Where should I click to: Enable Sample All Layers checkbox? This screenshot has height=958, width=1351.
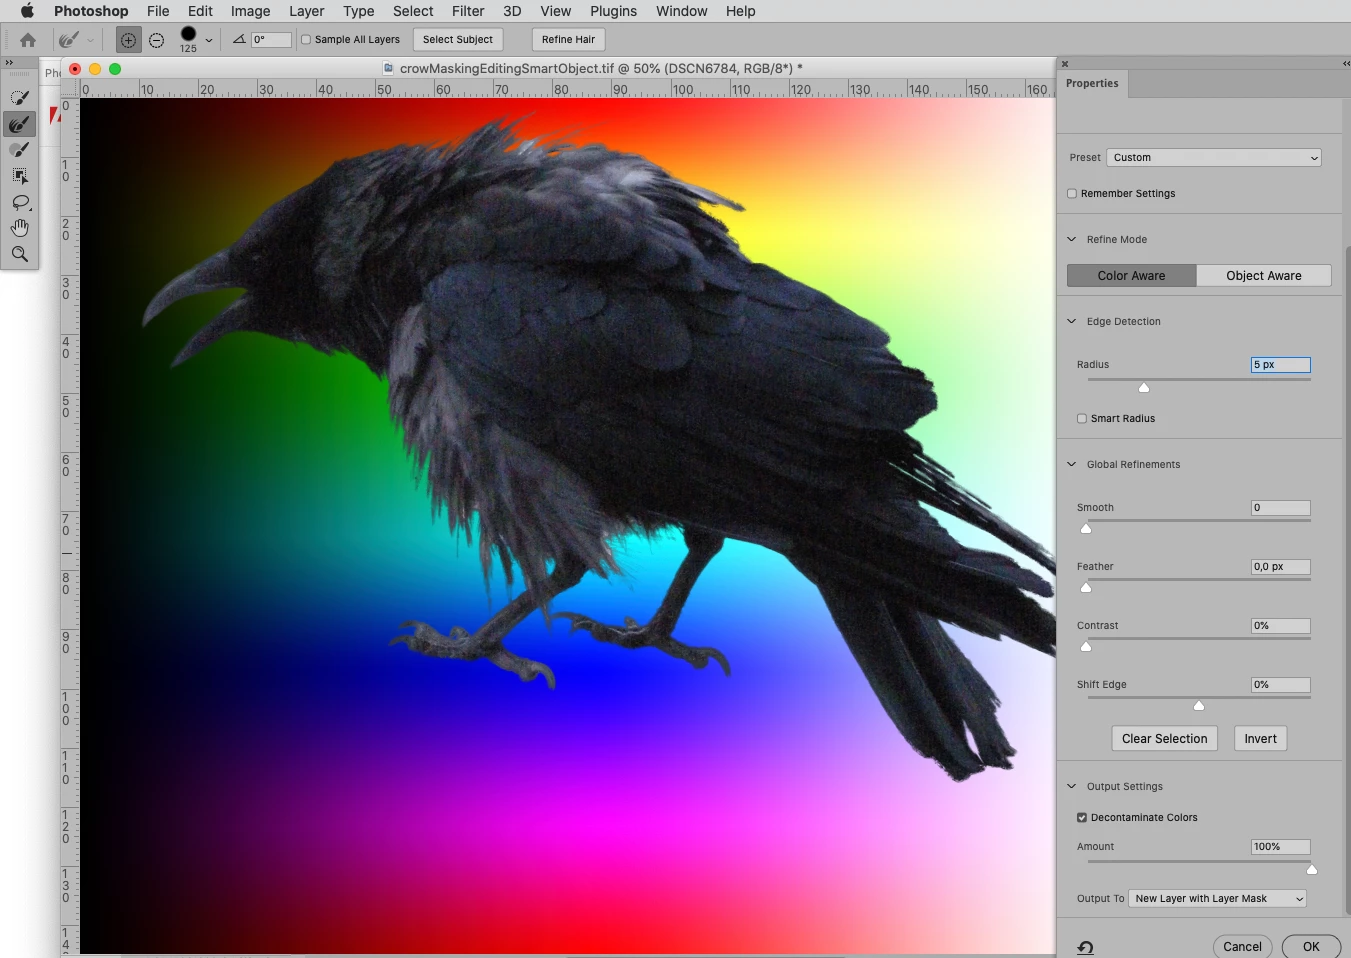point(306,40)
